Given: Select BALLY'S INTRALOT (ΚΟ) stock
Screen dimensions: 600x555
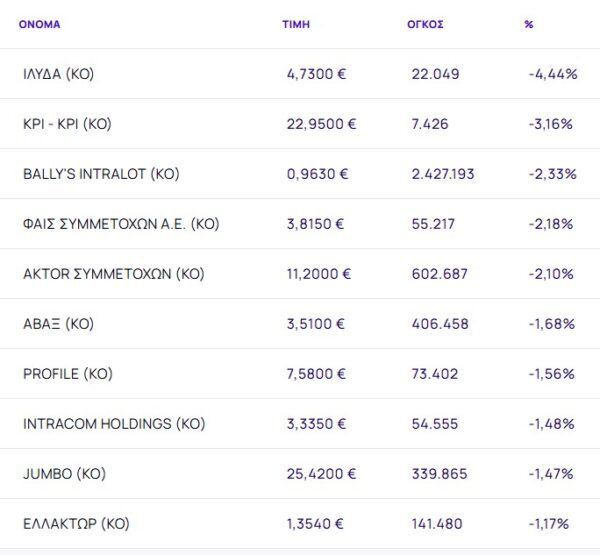Looking at the screenshot, I should (x=101, y=174).
